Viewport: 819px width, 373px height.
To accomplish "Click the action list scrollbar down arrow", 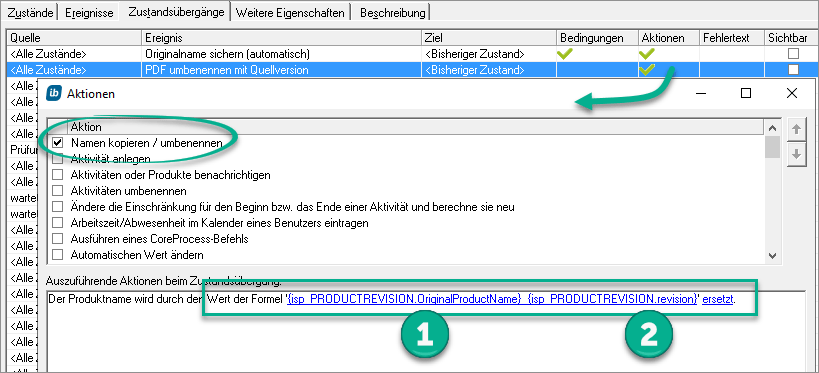I will 773,256.
